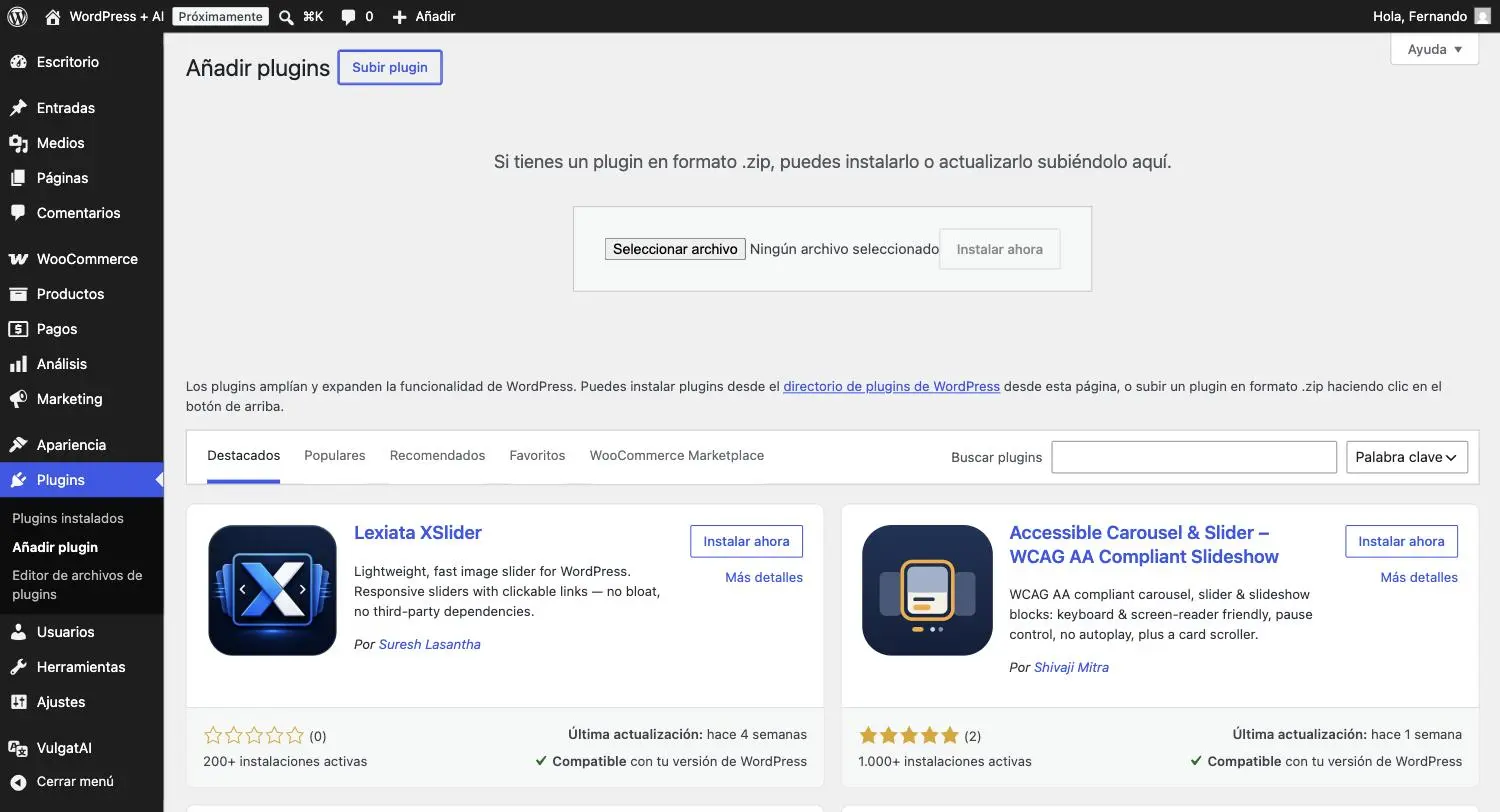The height and width of the screenshot is (812, 1500).
Task: Open the Palabra clave search type dropdown
Action: 1407,457
